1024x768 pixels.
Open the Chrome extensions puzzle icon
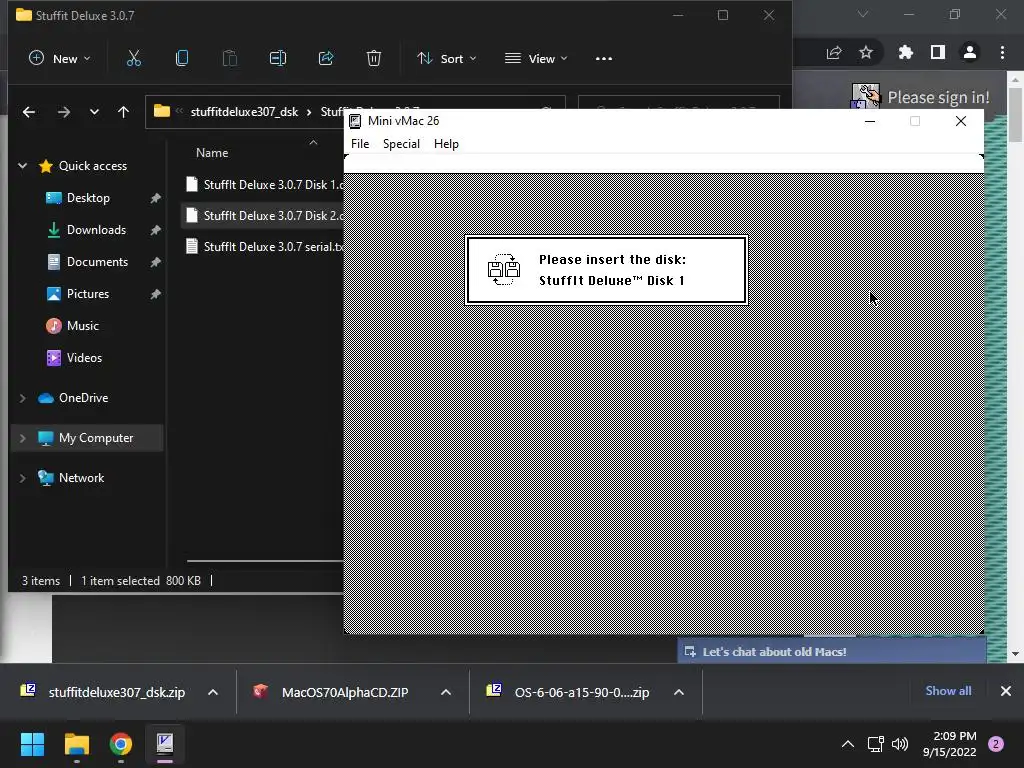(x=906, y=52)
